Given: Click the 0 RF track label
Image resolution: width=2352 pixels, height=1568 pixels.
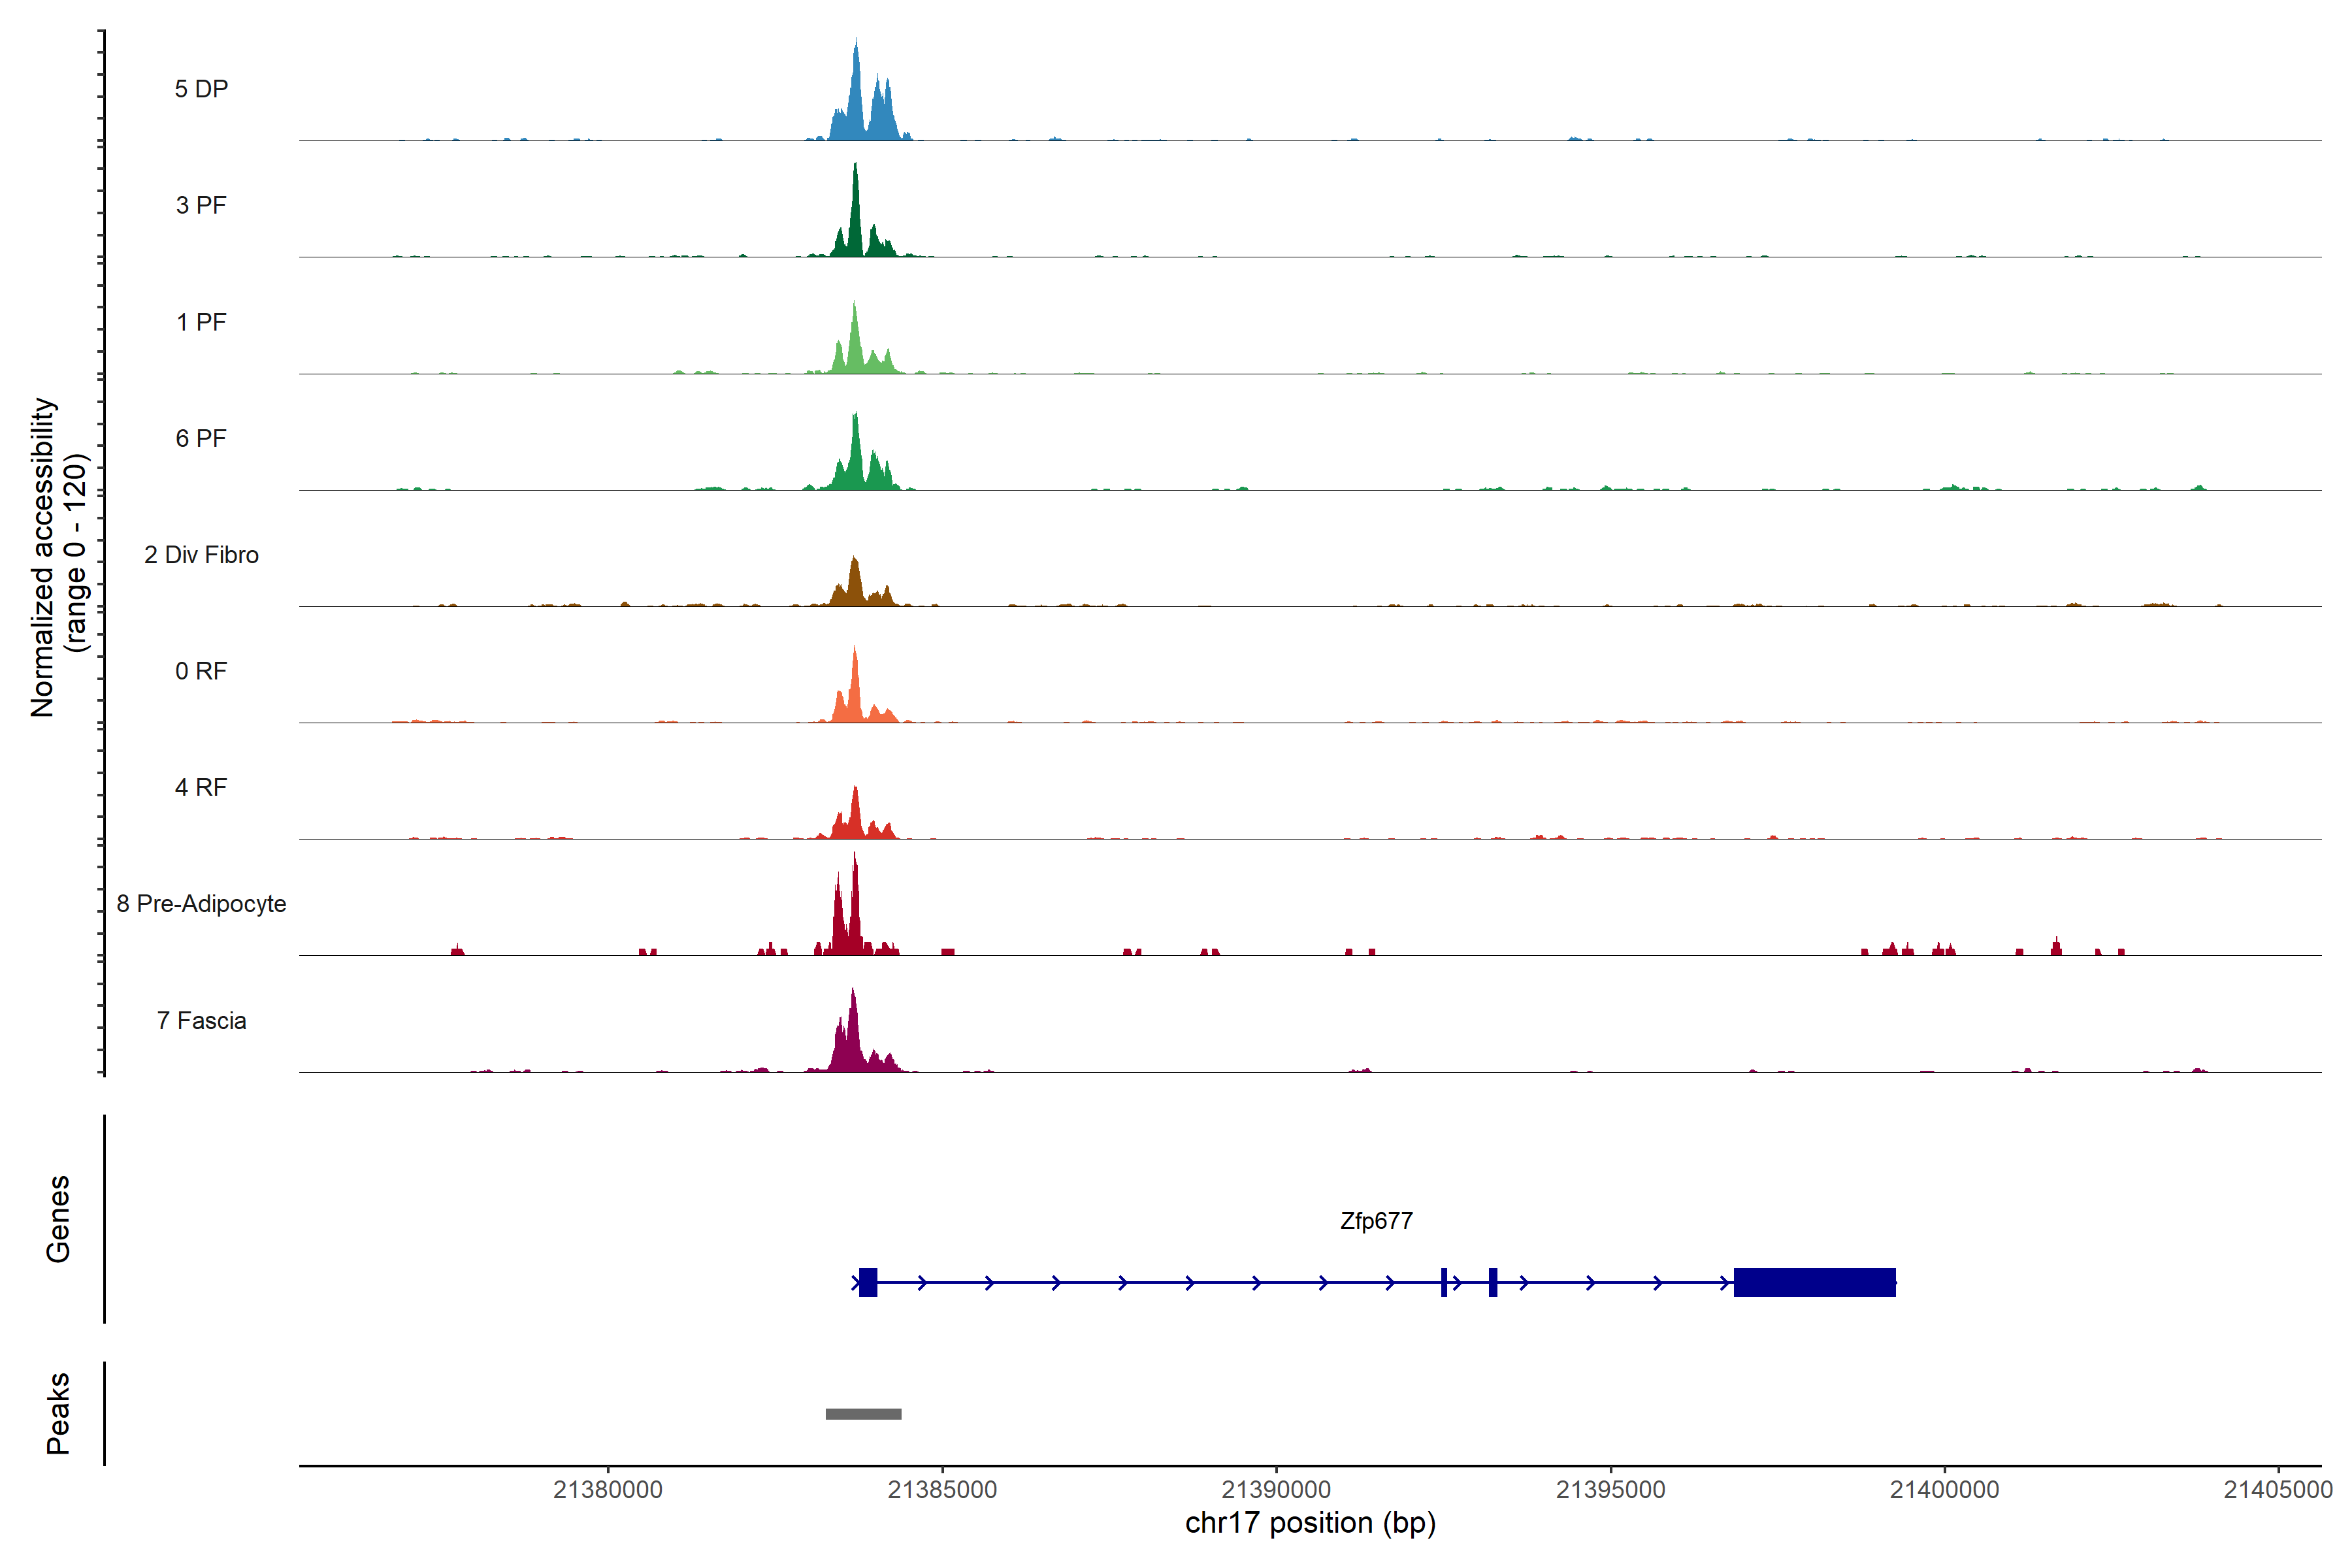Looking at the screenshot, I should pos(201,671).
